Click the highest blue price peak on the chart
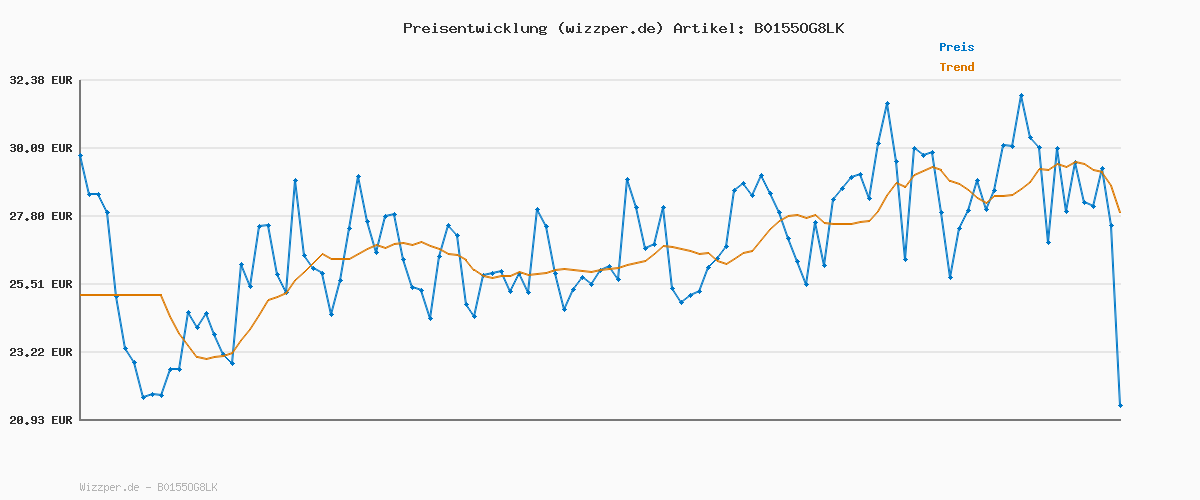This screenshot has height=500, width=1200. (x=1021, y=96)
